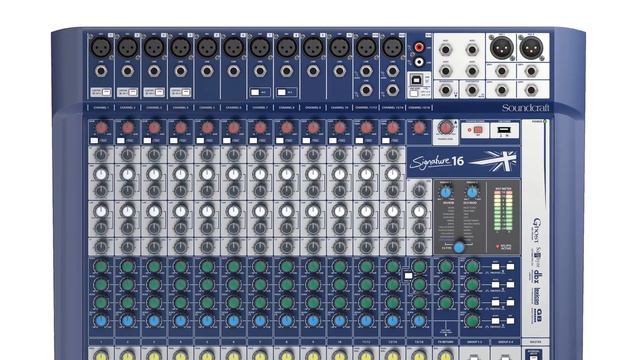Click the third green aux knob on channel 8

287,302
